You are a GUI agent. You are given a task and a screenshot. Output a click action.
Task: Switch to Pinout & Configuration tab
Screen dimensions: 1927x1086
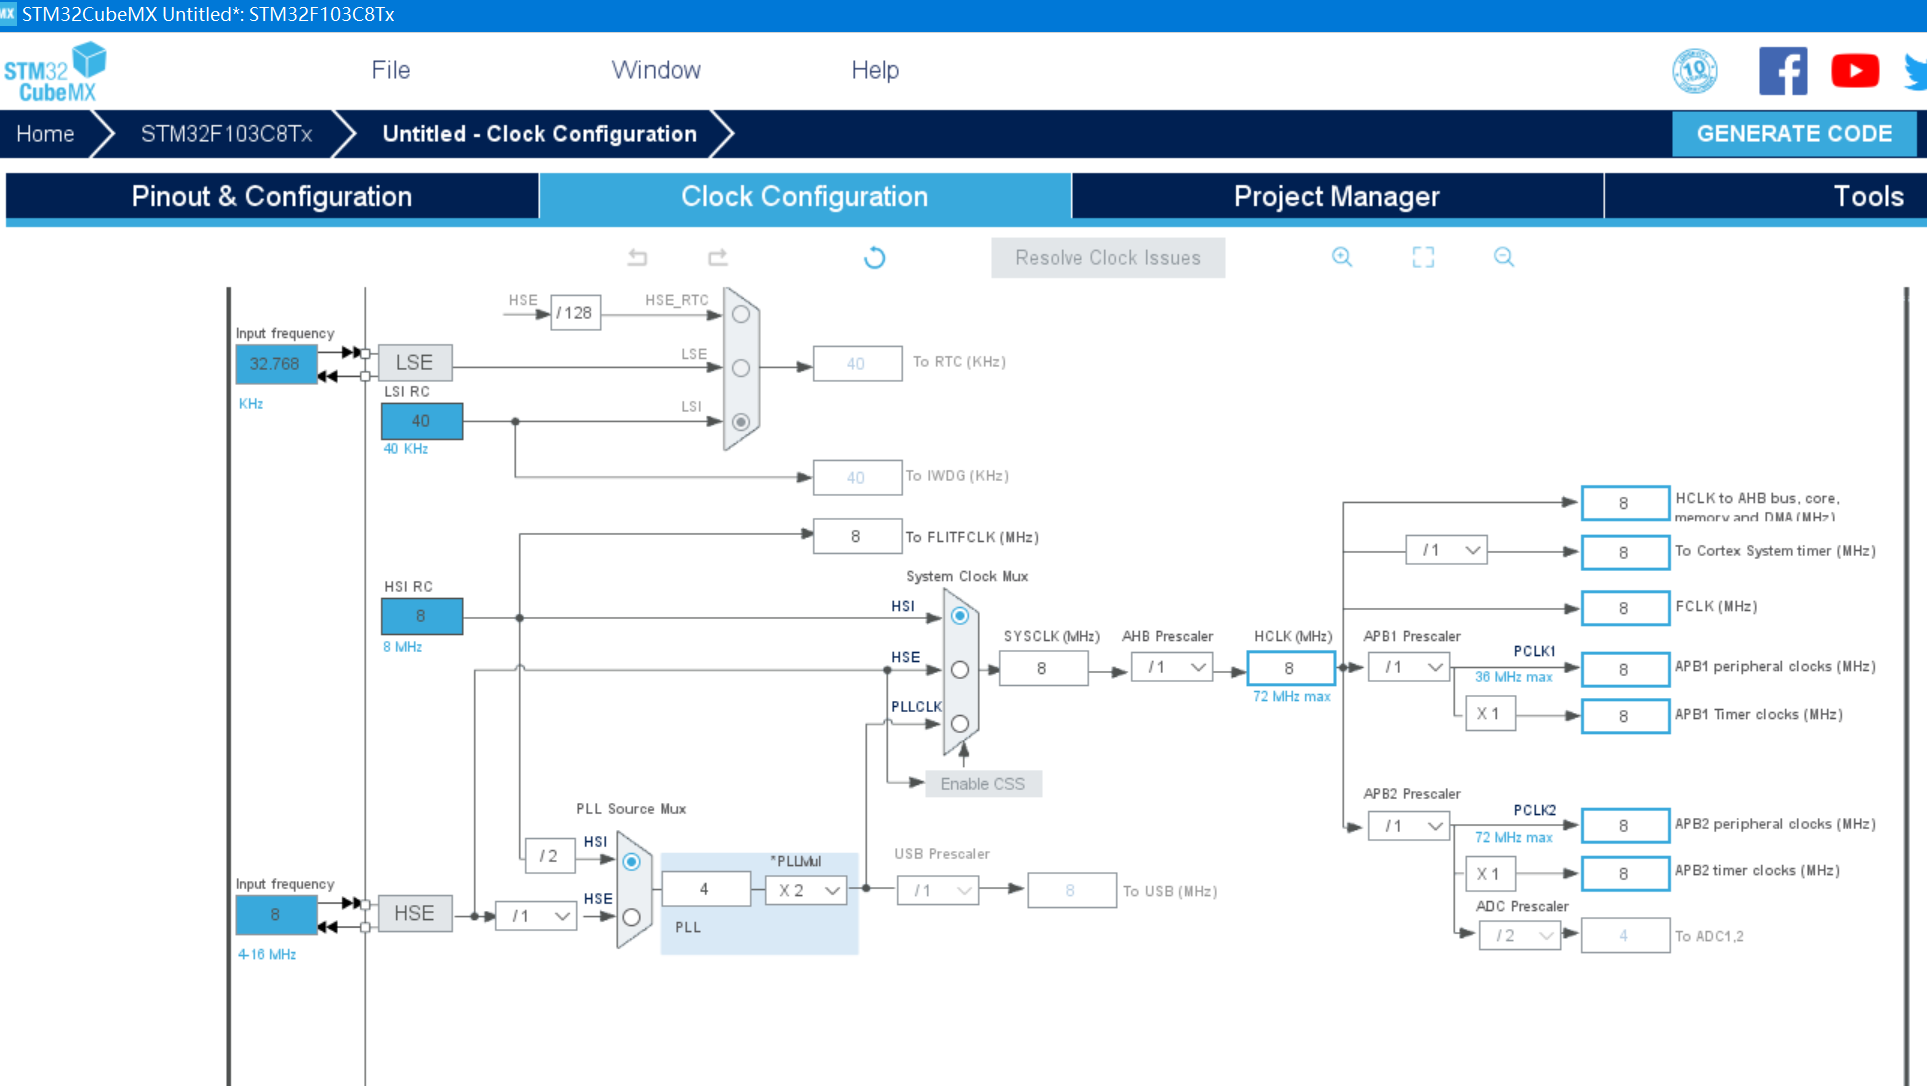point(272,196)
